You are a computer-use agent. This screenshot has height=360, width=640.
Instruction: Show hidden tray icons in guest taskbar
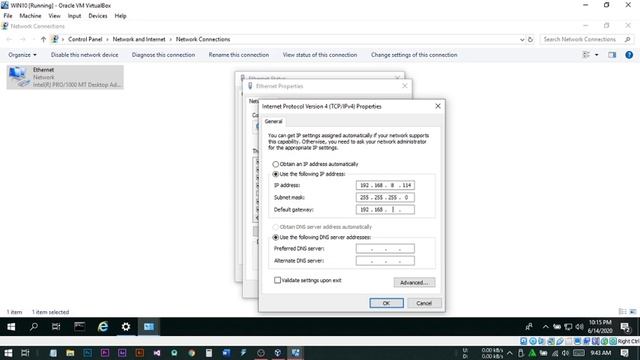tap(545, 327)
